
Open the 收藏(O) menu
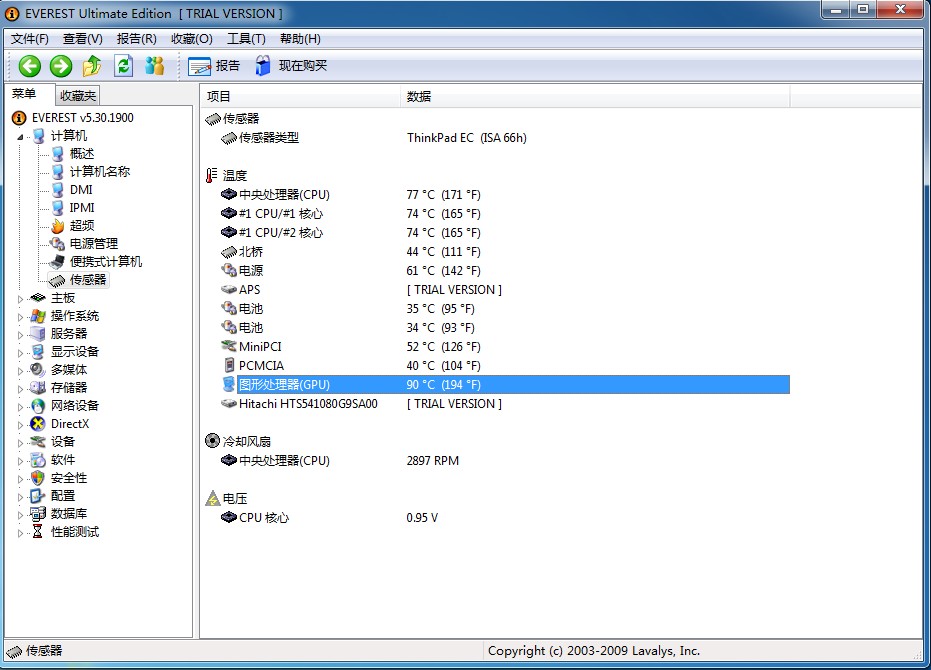coord(192,39)
